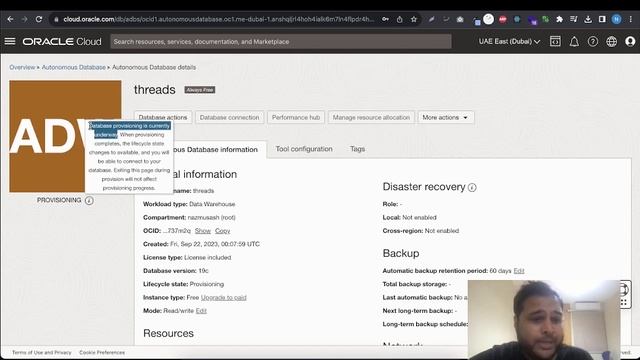The width and height of the screenshot is (640, 360).
Task: Click the Terms of Use and Privacy link
Action: [42, 352]
